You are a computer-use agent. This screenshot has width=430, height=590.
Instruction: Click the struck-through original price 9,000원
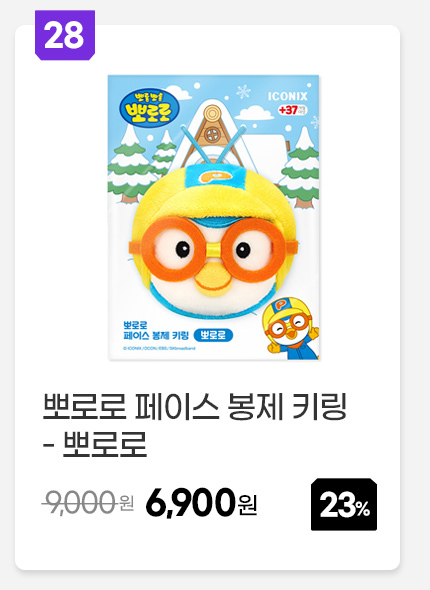pyautogui.click(x=88, y=502)
